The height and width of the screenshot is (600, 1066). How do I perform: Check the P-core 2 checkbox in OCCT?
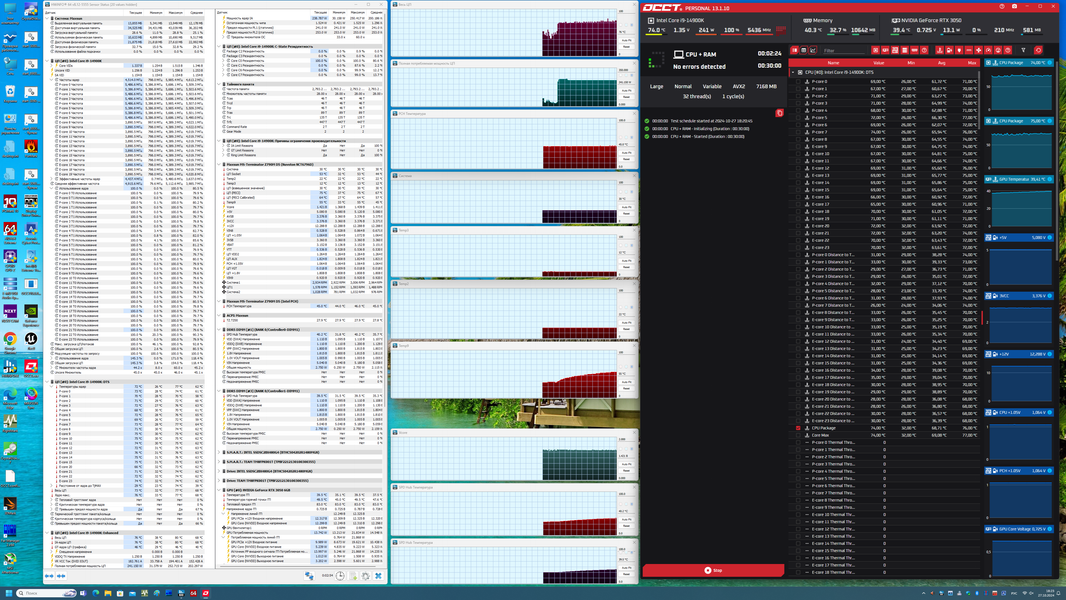(x=798, y=96)
